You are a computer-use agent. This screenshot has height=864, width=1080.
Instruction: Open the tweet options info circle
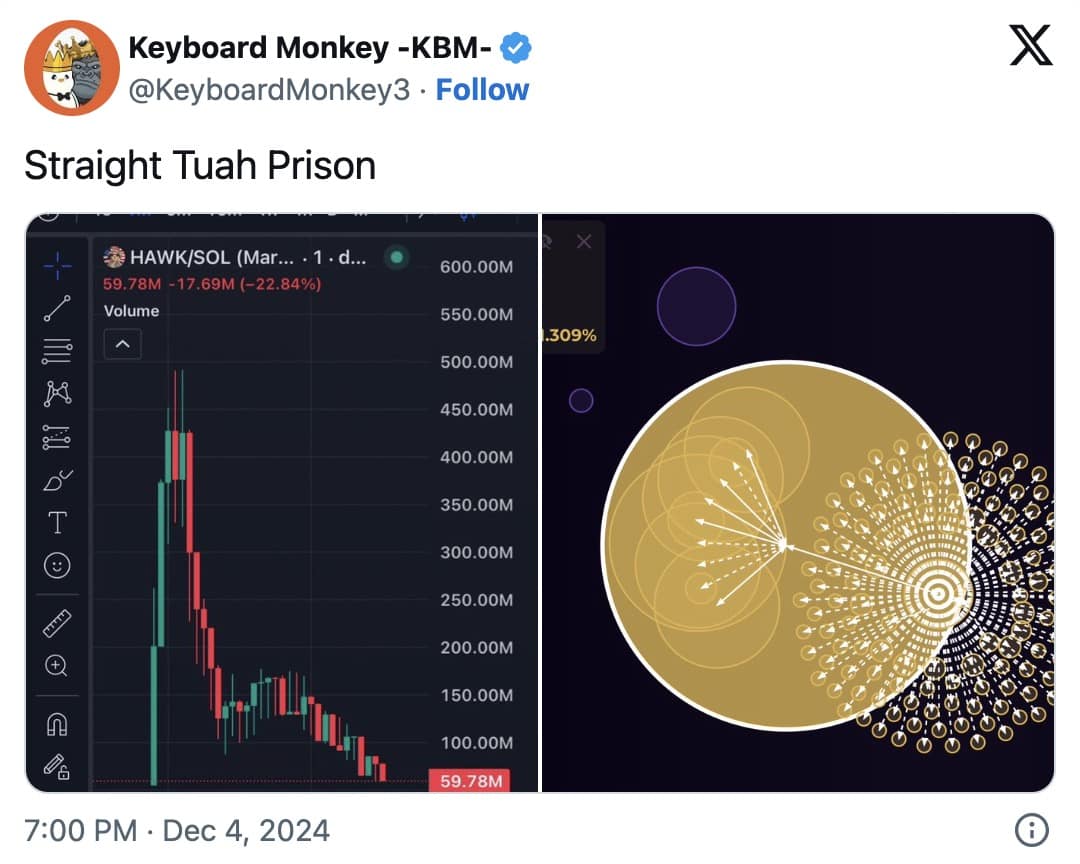[x=1031, y=829]
